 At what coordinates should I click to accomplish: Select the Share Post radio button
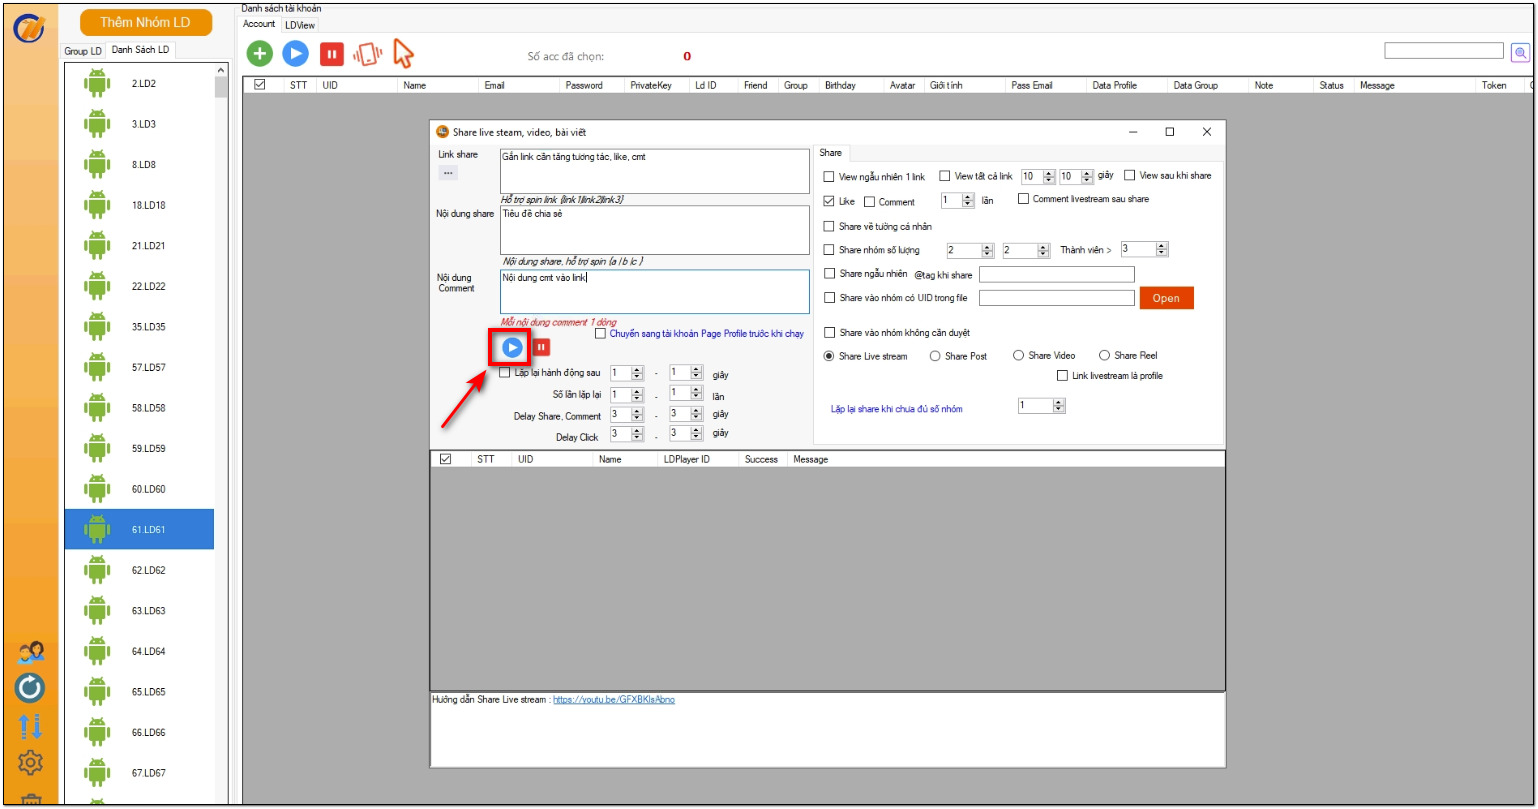coord(935,355)
